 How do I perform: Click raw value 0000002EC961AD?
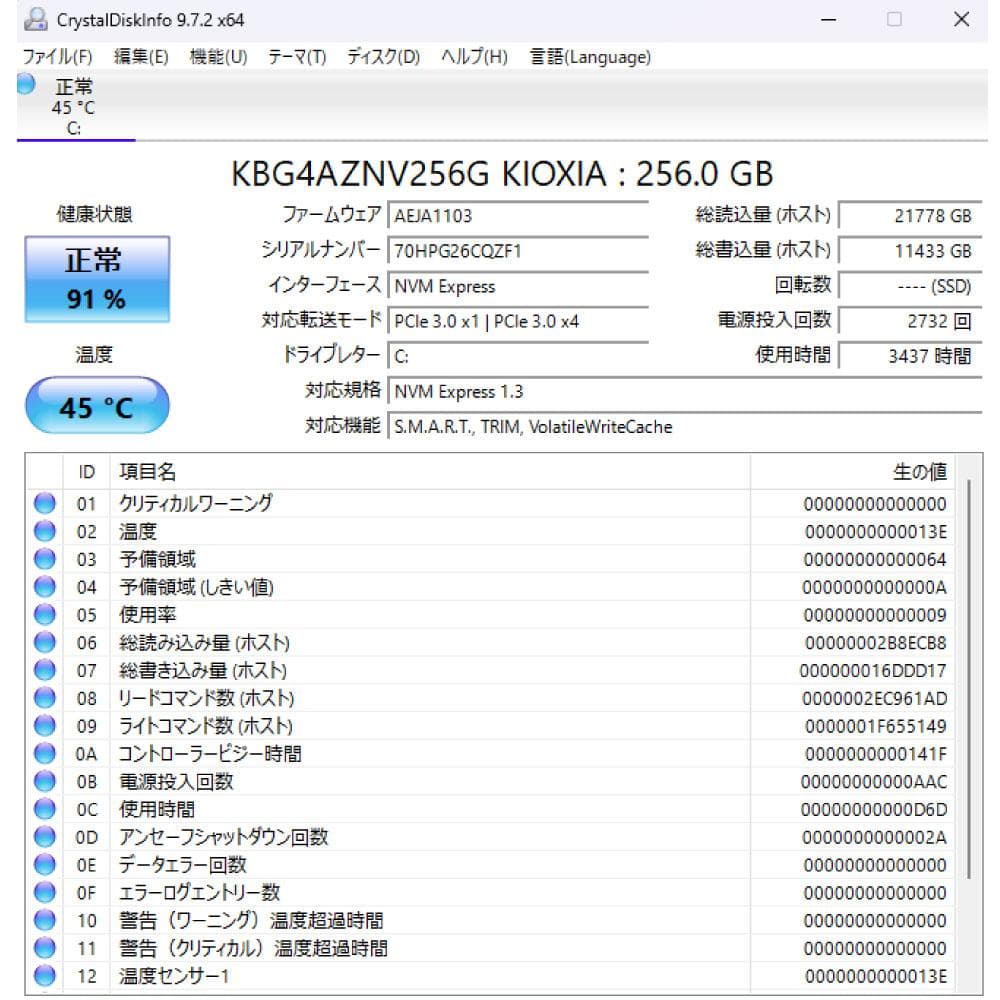pos(874,698)
